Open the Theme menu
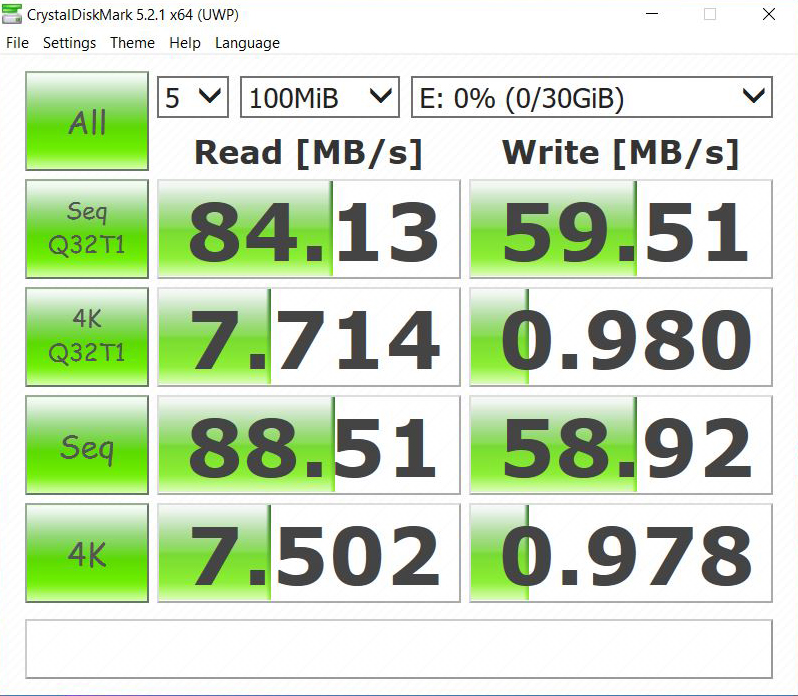Viewport: 798px width, 696px height. tap(132, 43)
